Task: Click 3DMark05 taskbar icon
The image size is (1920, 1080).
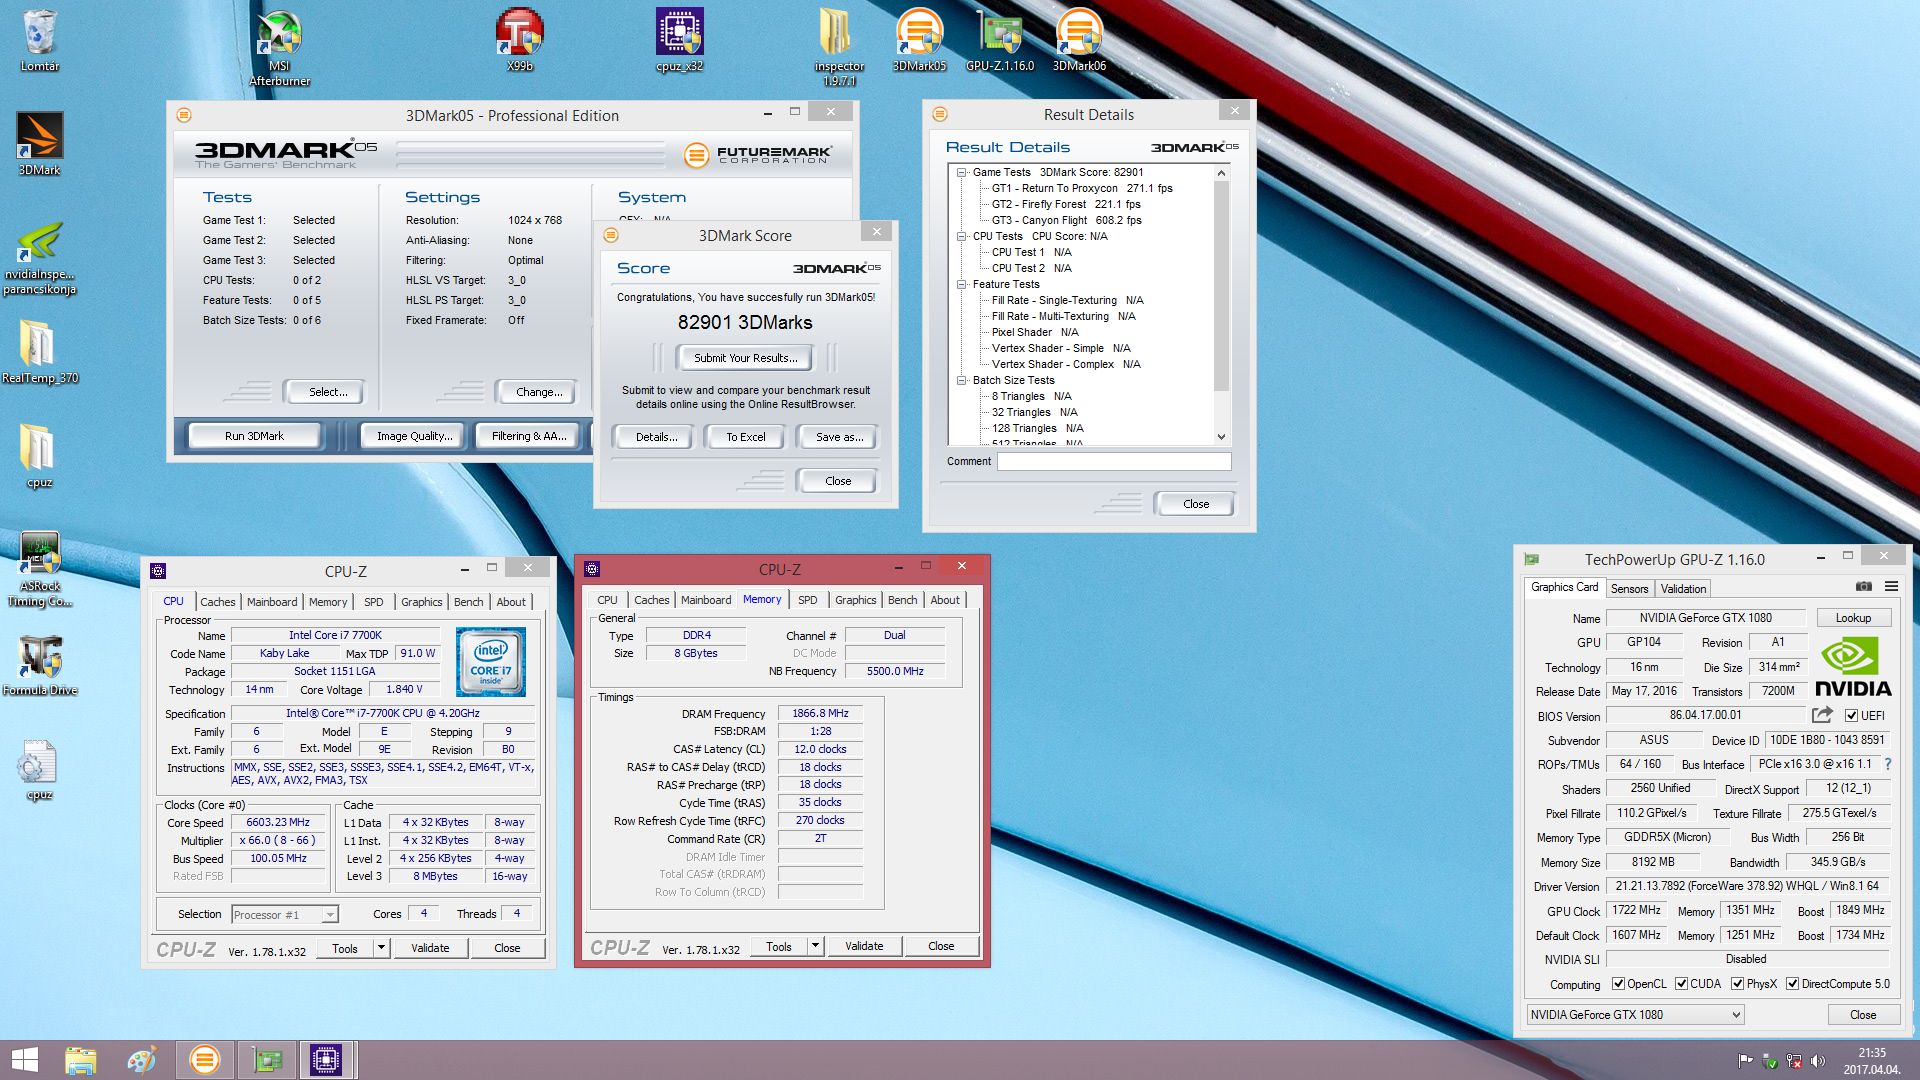Action: (x=204, y=1059)
